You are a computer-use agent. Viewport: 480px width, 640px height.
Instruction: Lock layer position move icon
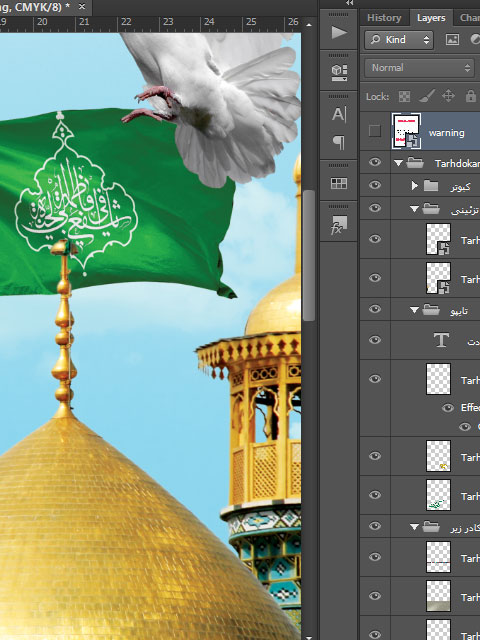(448, 96)
